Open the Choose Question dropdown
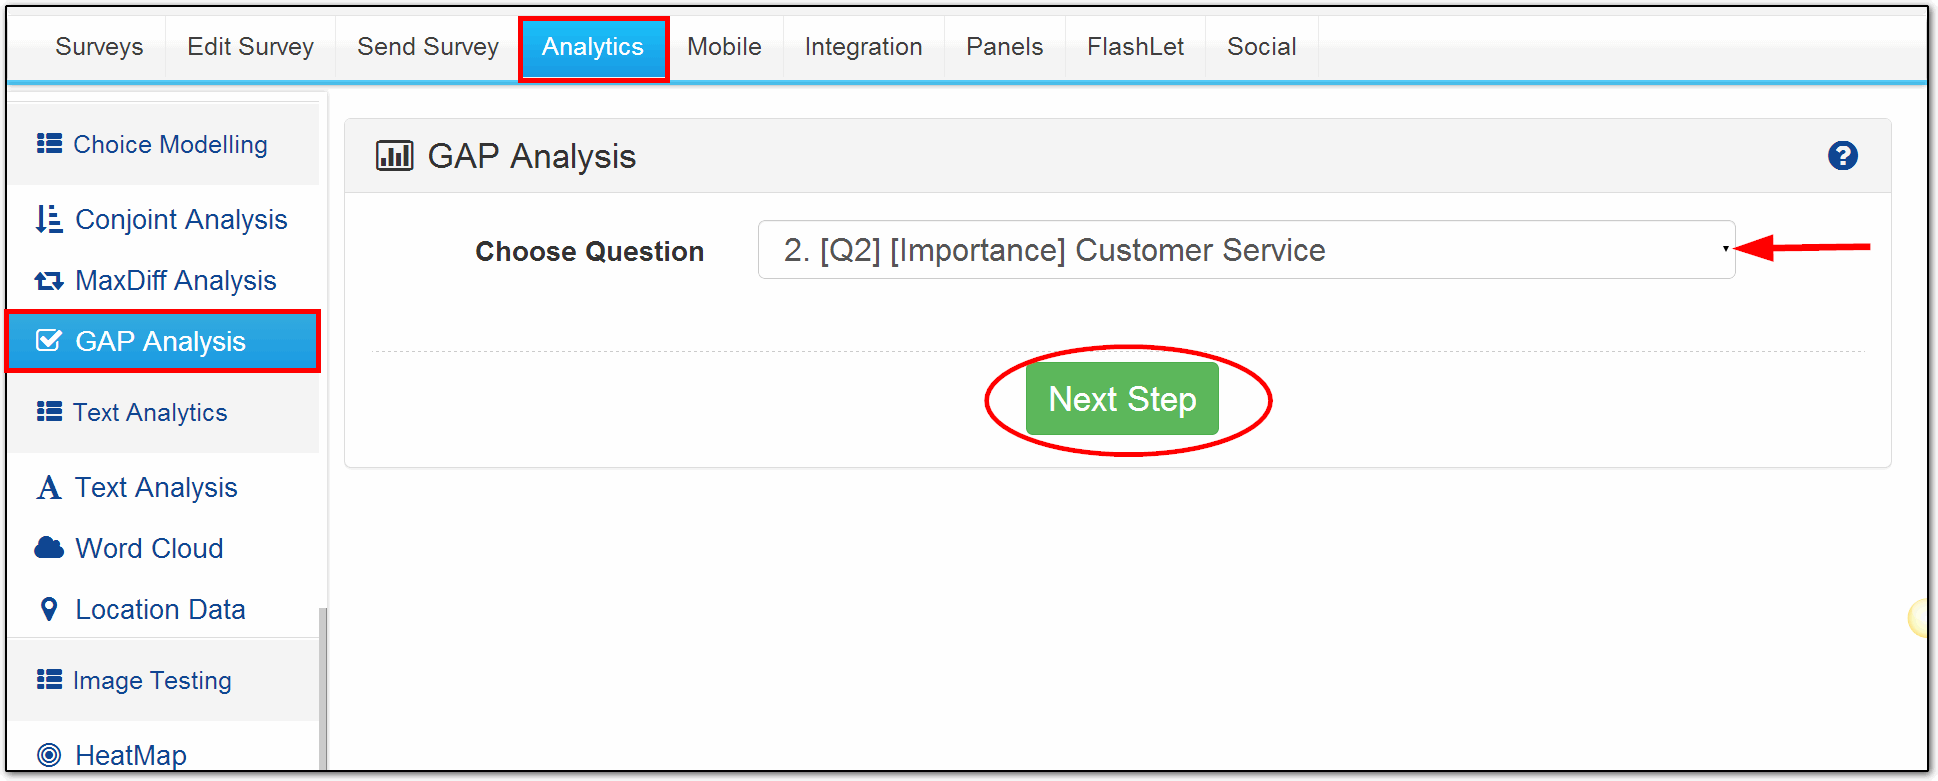The image size is (1938, 781). 1246,250
